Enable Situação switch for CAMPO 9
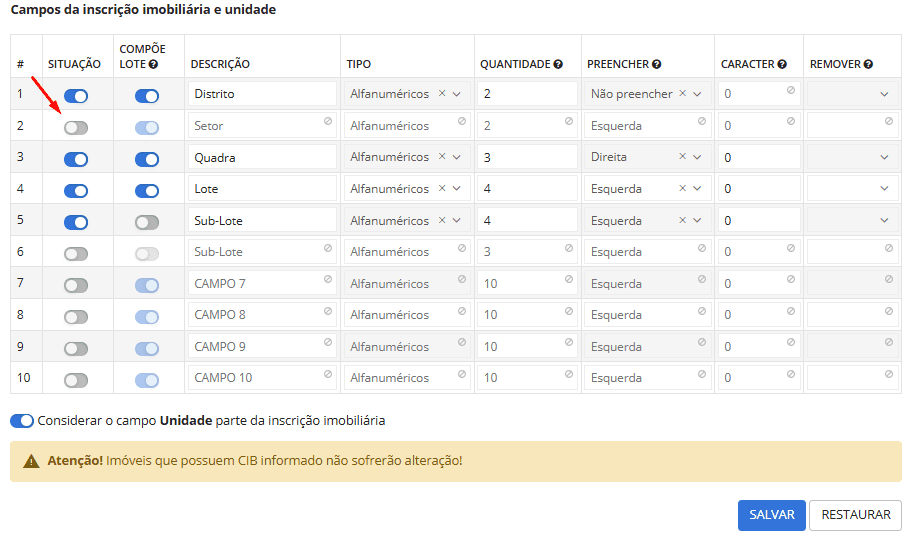 coord(76,349)
